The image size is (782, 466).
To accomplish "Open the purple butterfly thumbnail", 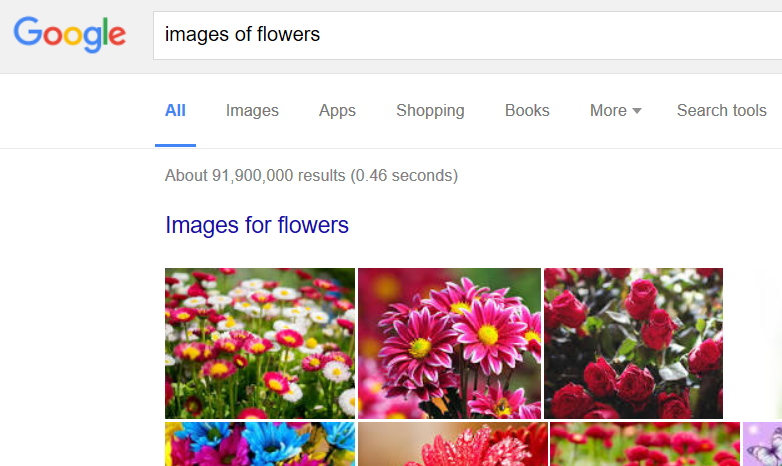I will point(763,444).
